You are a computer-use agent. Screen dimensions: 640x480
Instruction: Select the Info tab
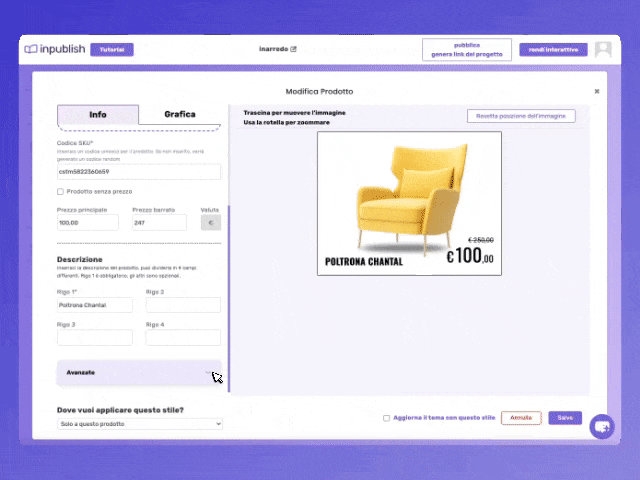point(98,115)
